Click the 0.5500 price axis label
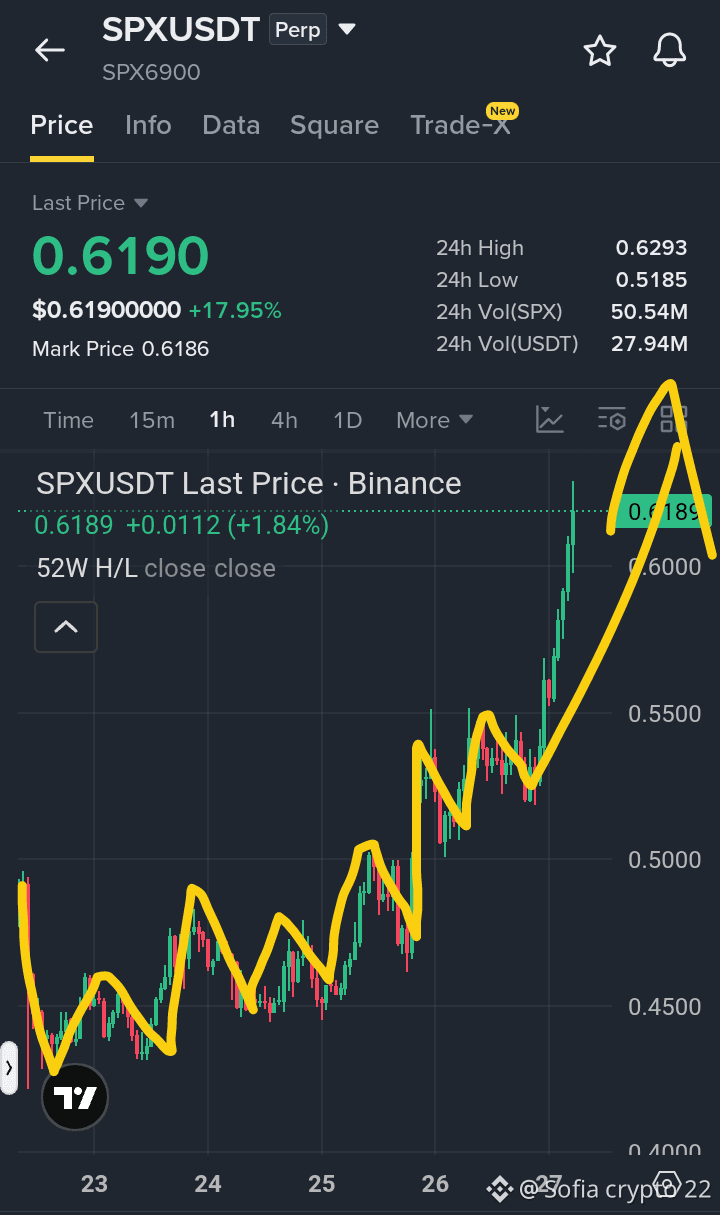 [x=665, y=714]
